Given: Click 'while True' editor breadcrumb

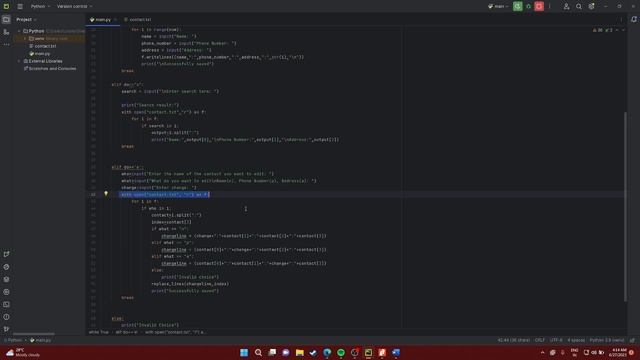Looking at the screenshot, I should 99,332.
